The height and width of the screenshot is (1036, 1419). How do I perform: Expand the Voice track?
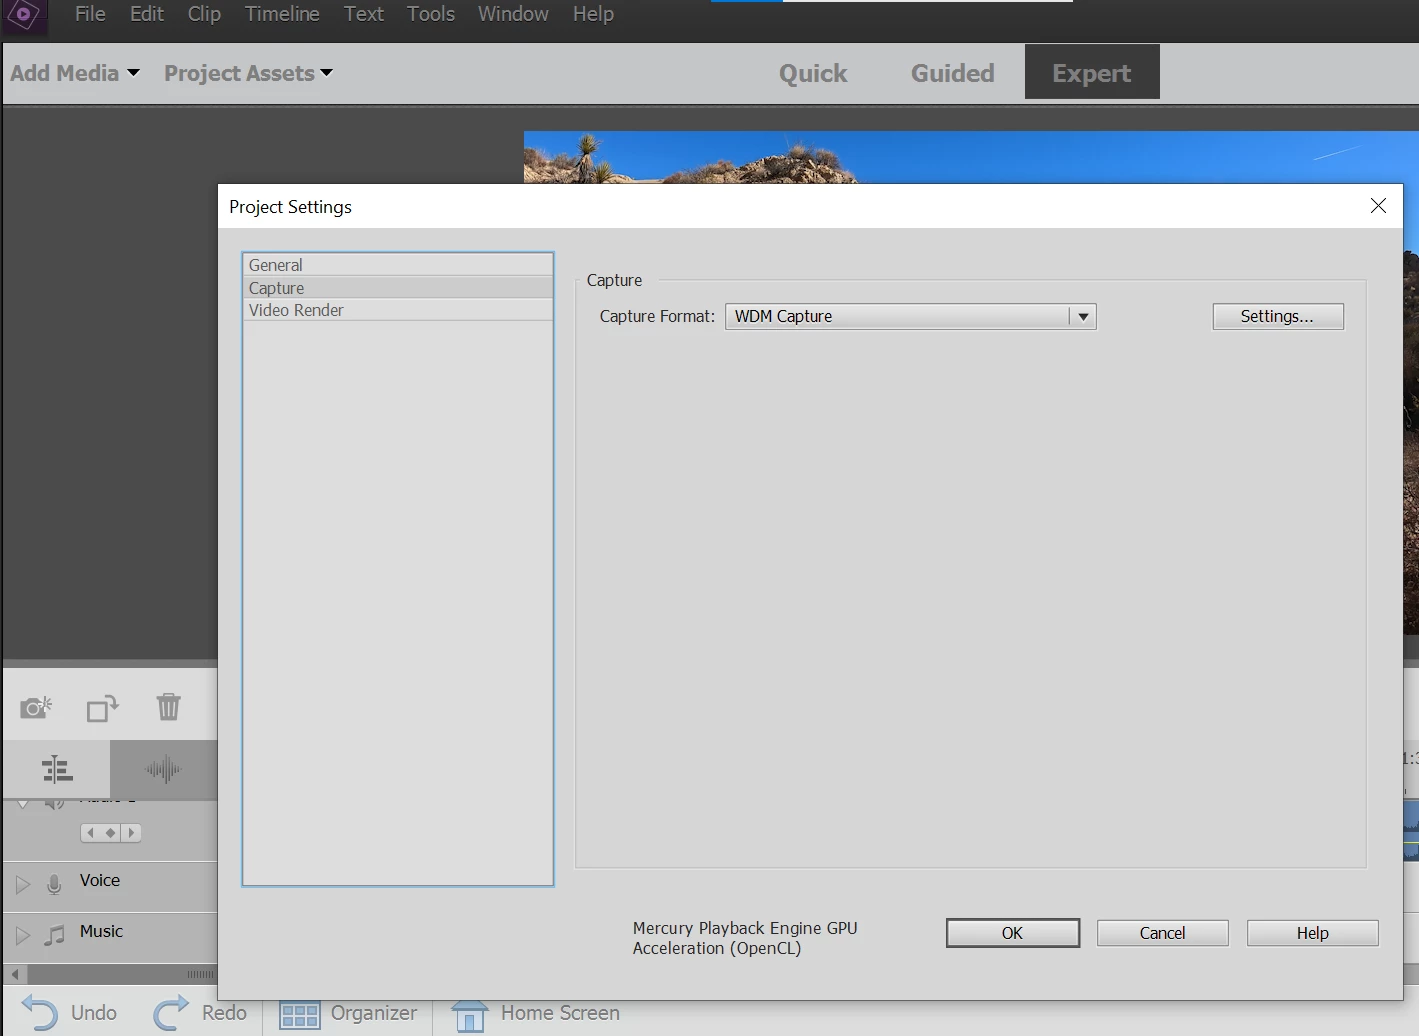click(x=23, y=884)
